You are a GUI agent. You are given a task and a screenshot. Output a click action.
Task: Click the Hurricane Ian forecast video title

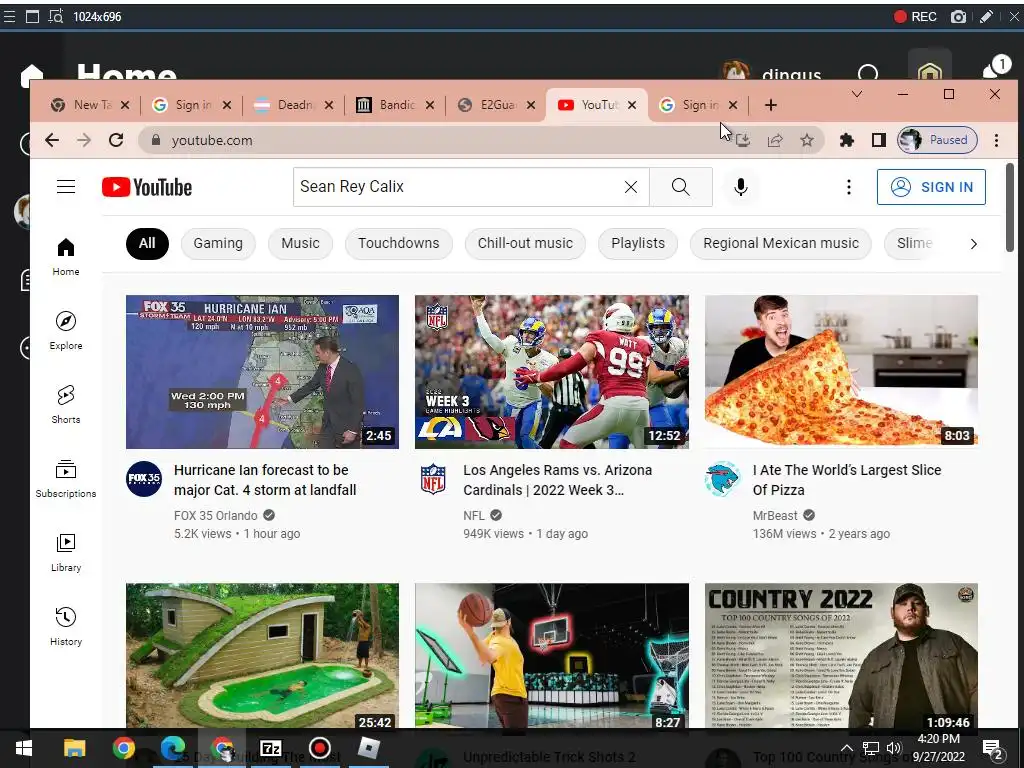click(265, 480)
